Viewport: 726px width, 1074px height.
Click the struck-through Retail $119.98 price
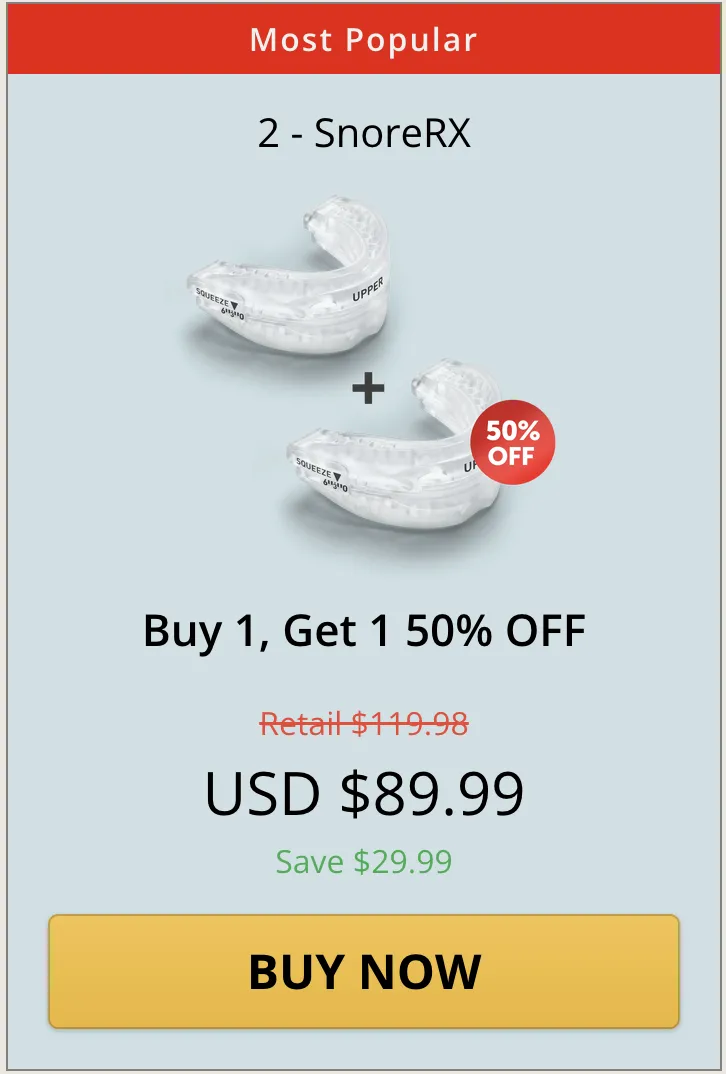click(364, 723)
